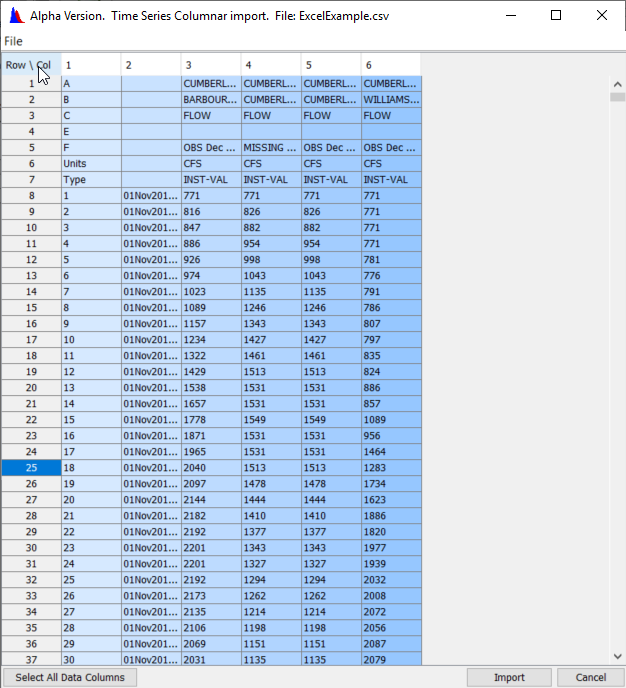Maximize the import window
The image size is (626, 688).
[556, 16]
